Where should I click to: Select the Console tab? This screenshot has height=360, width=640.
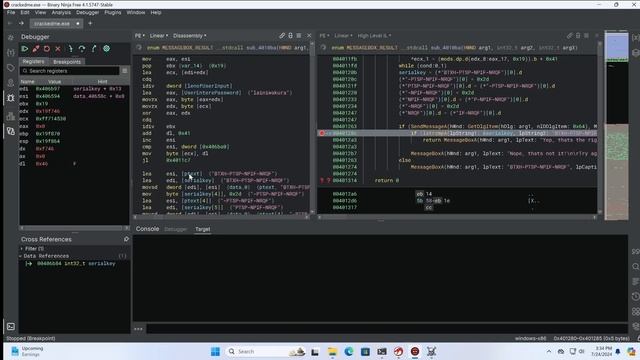(147, 229)
